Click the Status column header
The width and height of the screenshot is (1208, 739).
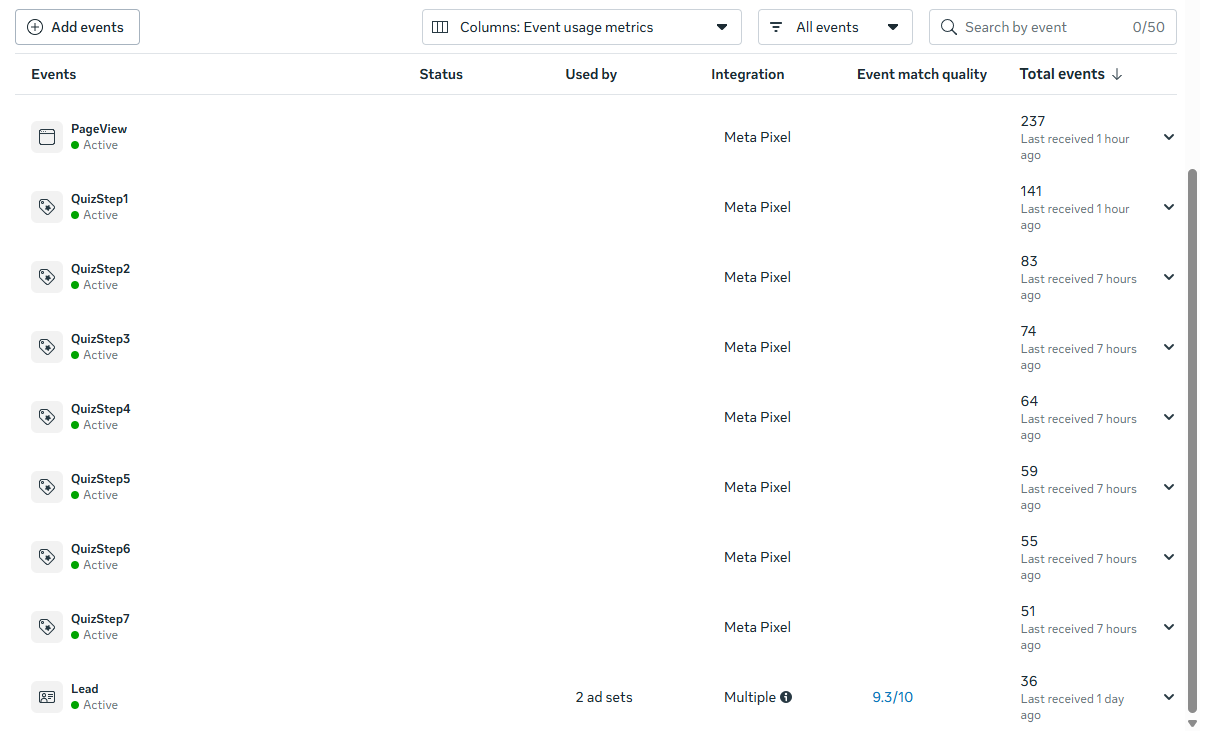(x=441, y=74)
